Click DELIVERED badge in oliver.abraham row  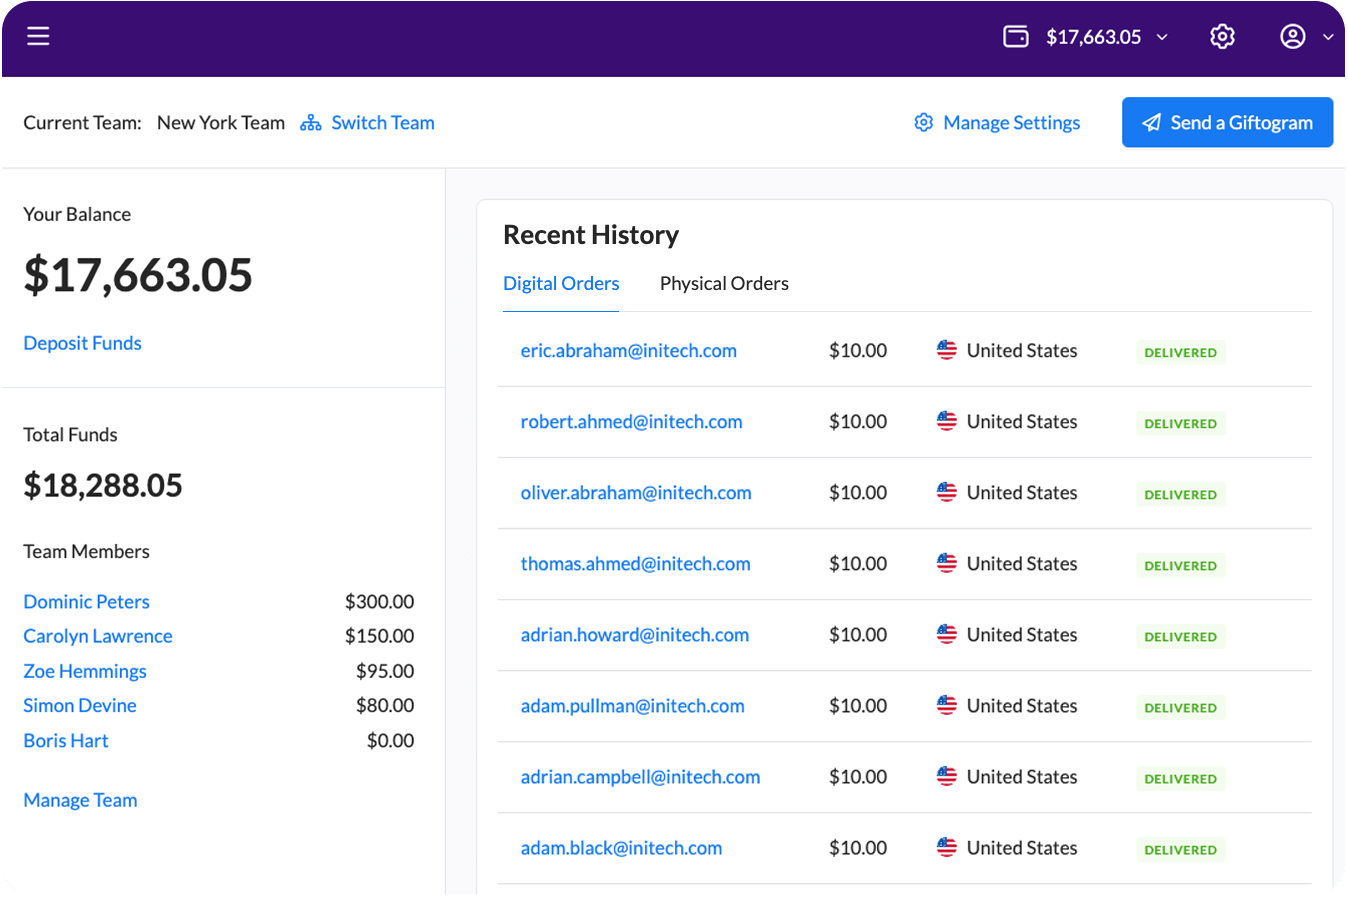pyautogui.click(x=1180, y=494)
